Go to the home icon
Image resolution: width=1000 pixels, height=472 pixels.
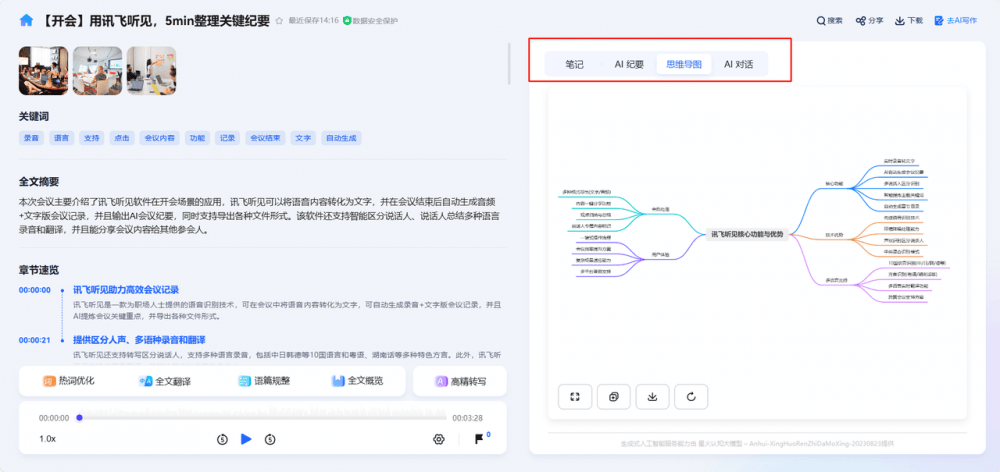(x=26, y=20)
